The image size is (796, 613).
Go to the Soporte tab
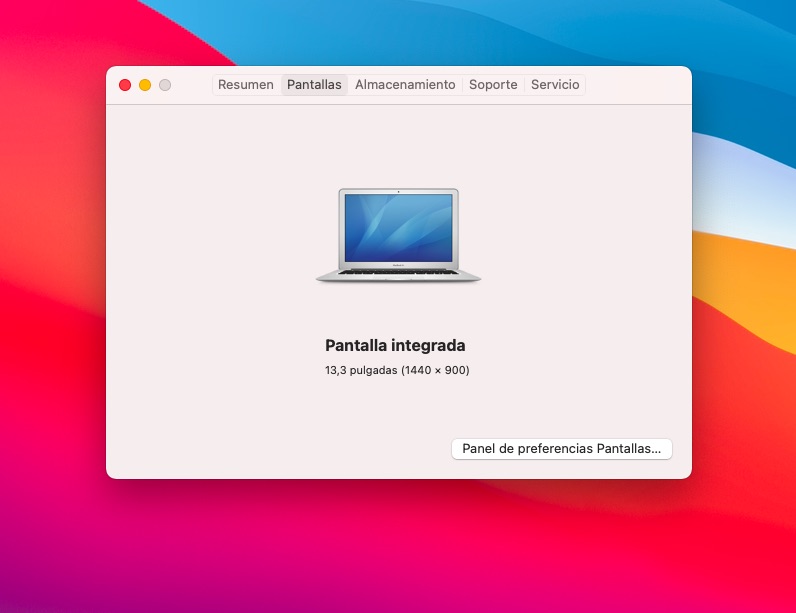tap(493, 85)
